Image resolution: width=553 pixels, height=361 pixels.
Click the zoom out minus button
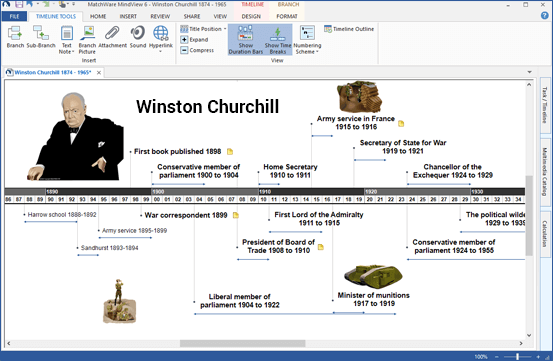(497, 357)
